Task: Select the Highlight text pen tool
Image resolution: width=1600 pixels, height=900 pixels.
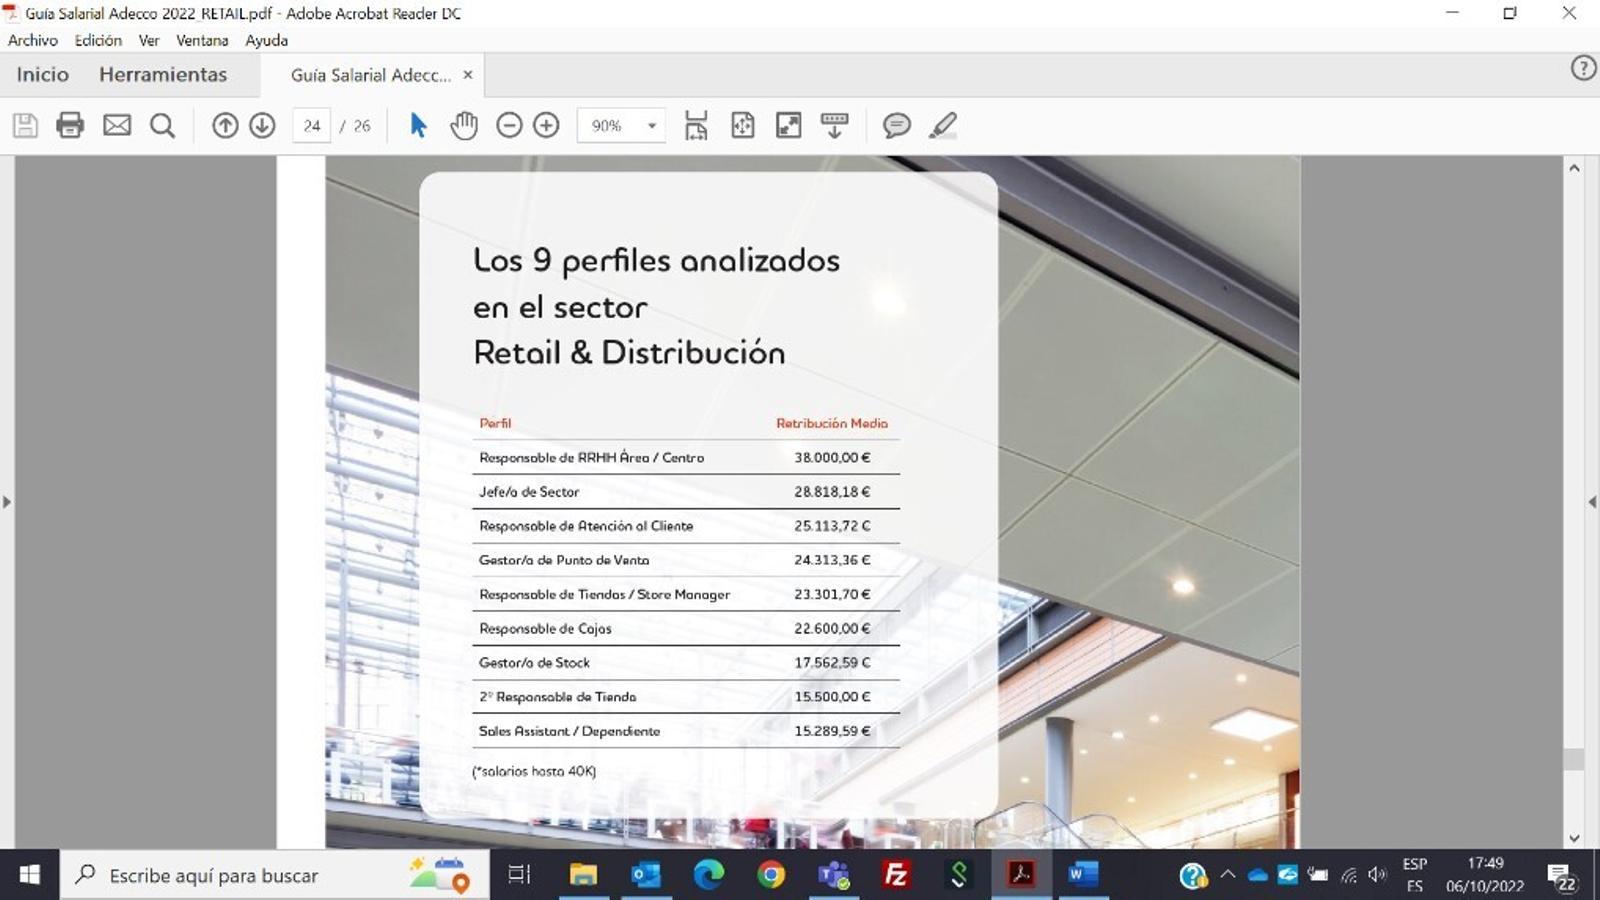Action: (x=942, y=125)
